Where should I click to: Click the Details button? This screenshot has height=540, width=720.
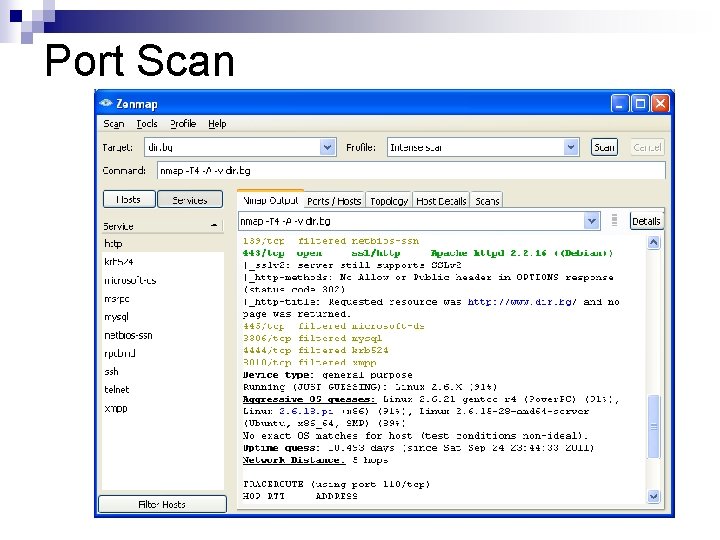(x=646, y=221)
